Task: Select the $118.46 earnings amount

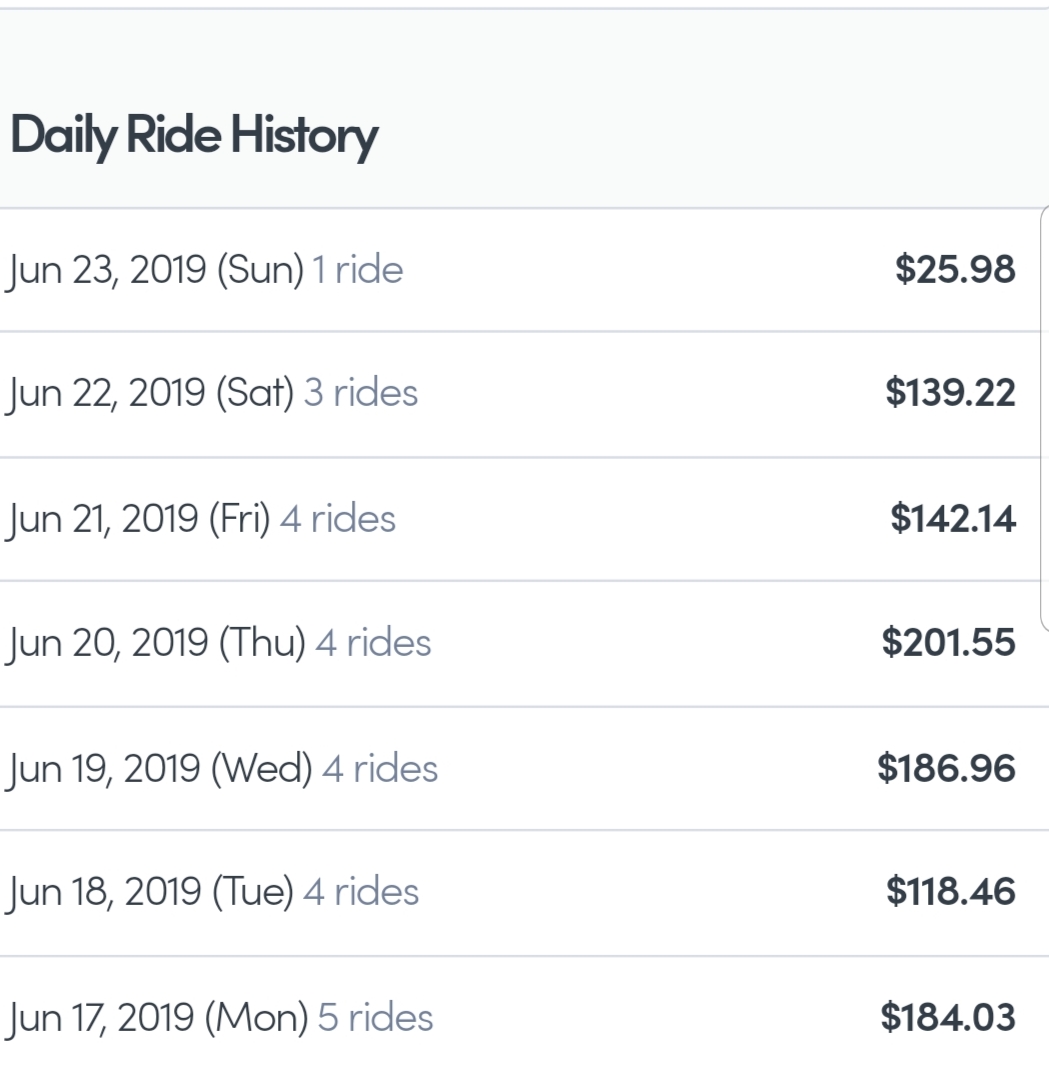Action: pyautogui.click(x=950, y=892)
